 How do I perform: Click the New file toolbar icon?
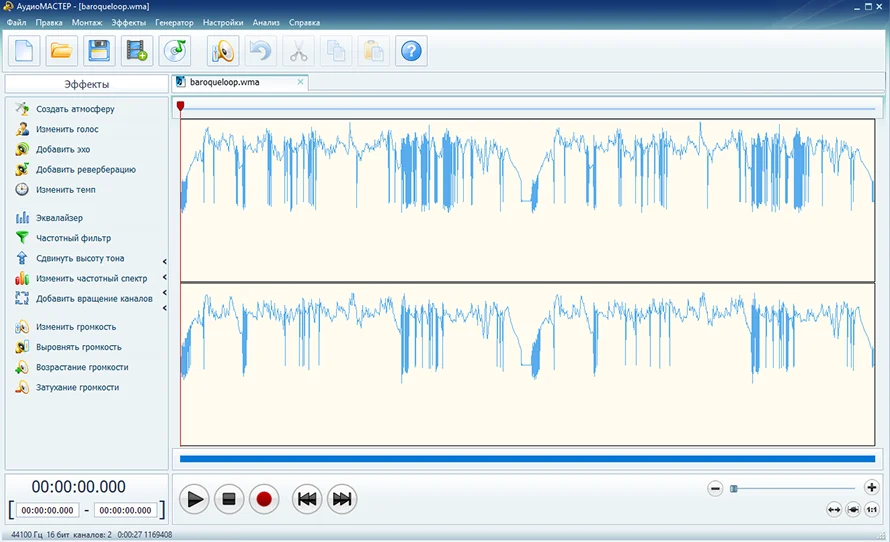(x=24, y=51)
